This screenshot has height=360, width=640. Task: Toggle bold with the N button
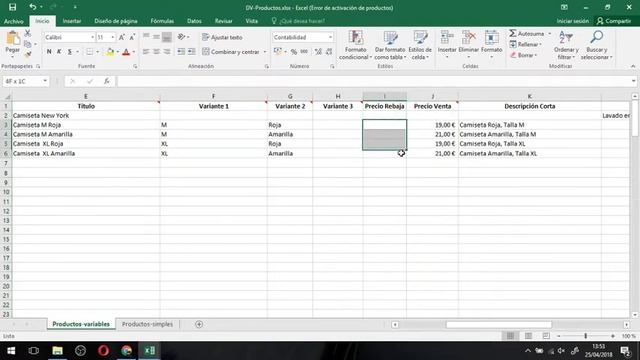pyautogui.click(x=49, y=52)
